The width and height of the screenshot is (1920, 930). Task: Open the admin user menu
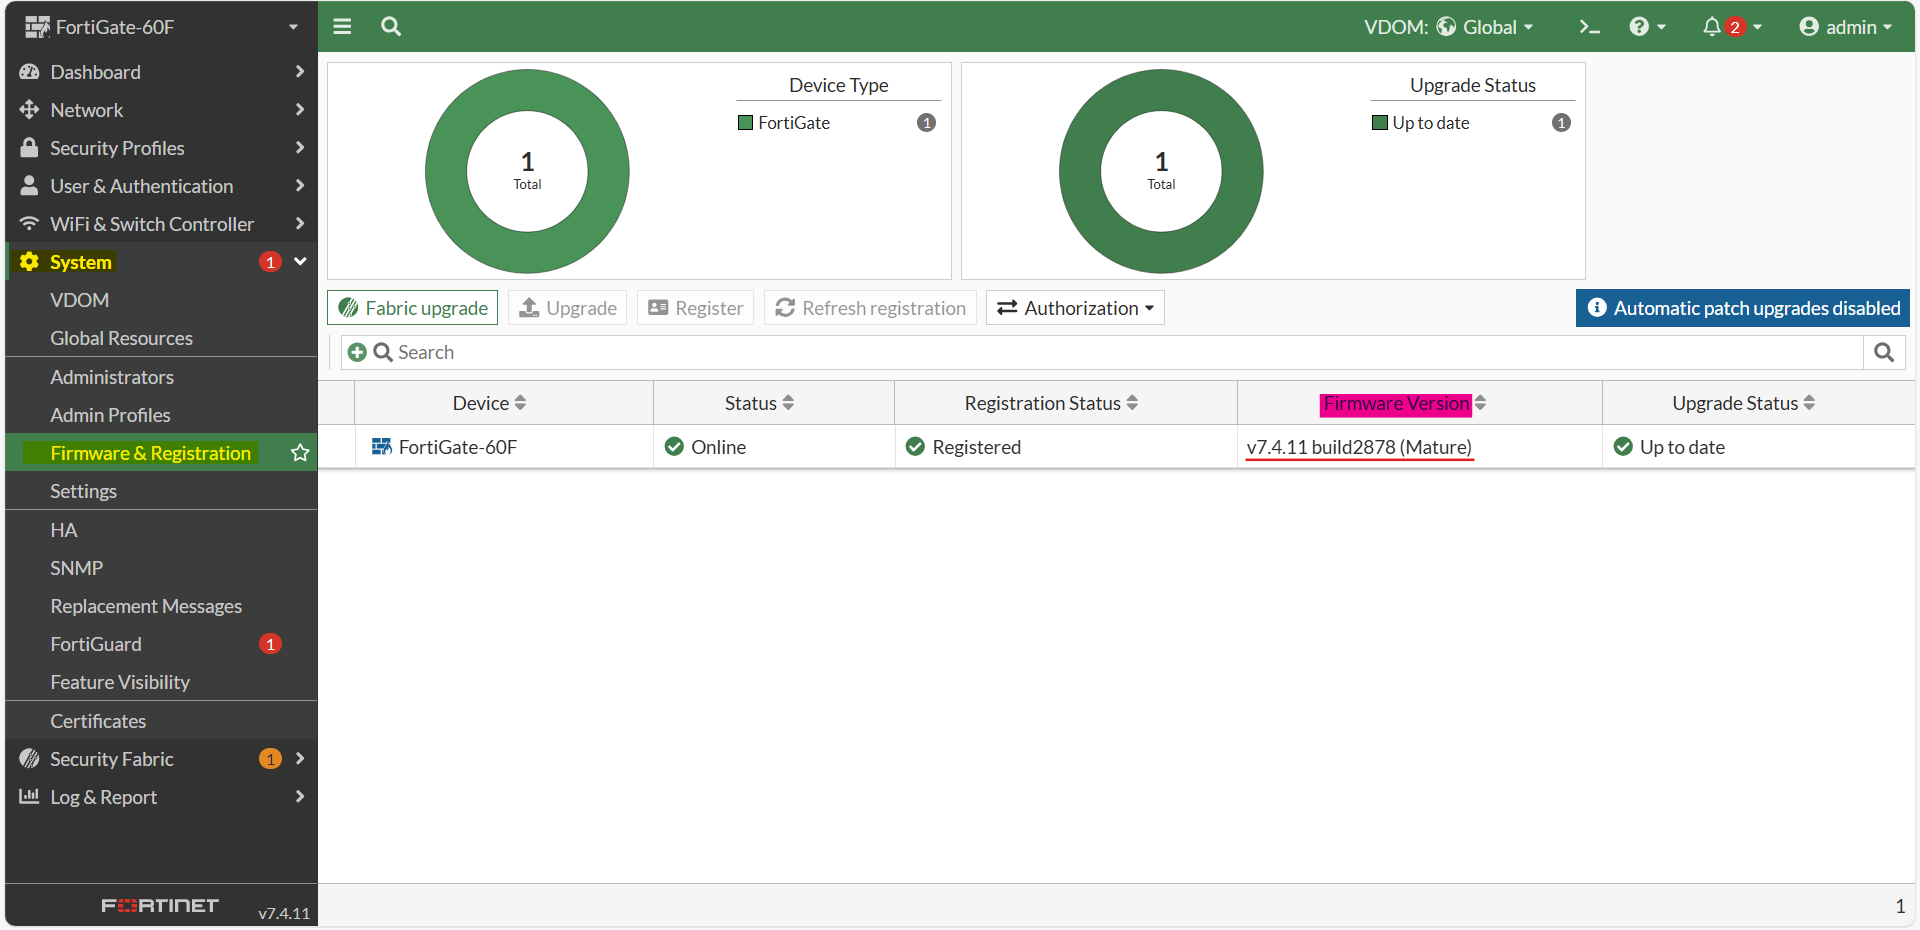pos(1845,27)
